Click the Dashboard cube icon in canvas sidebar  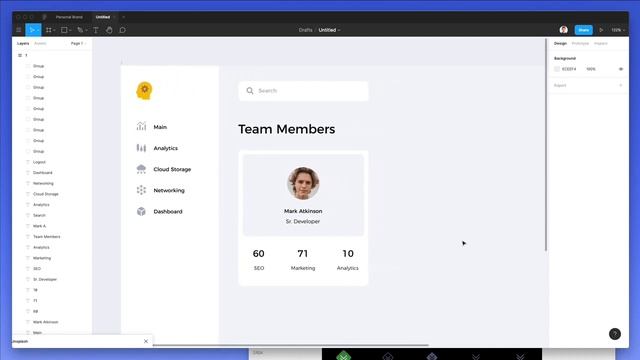click(141, 211)
